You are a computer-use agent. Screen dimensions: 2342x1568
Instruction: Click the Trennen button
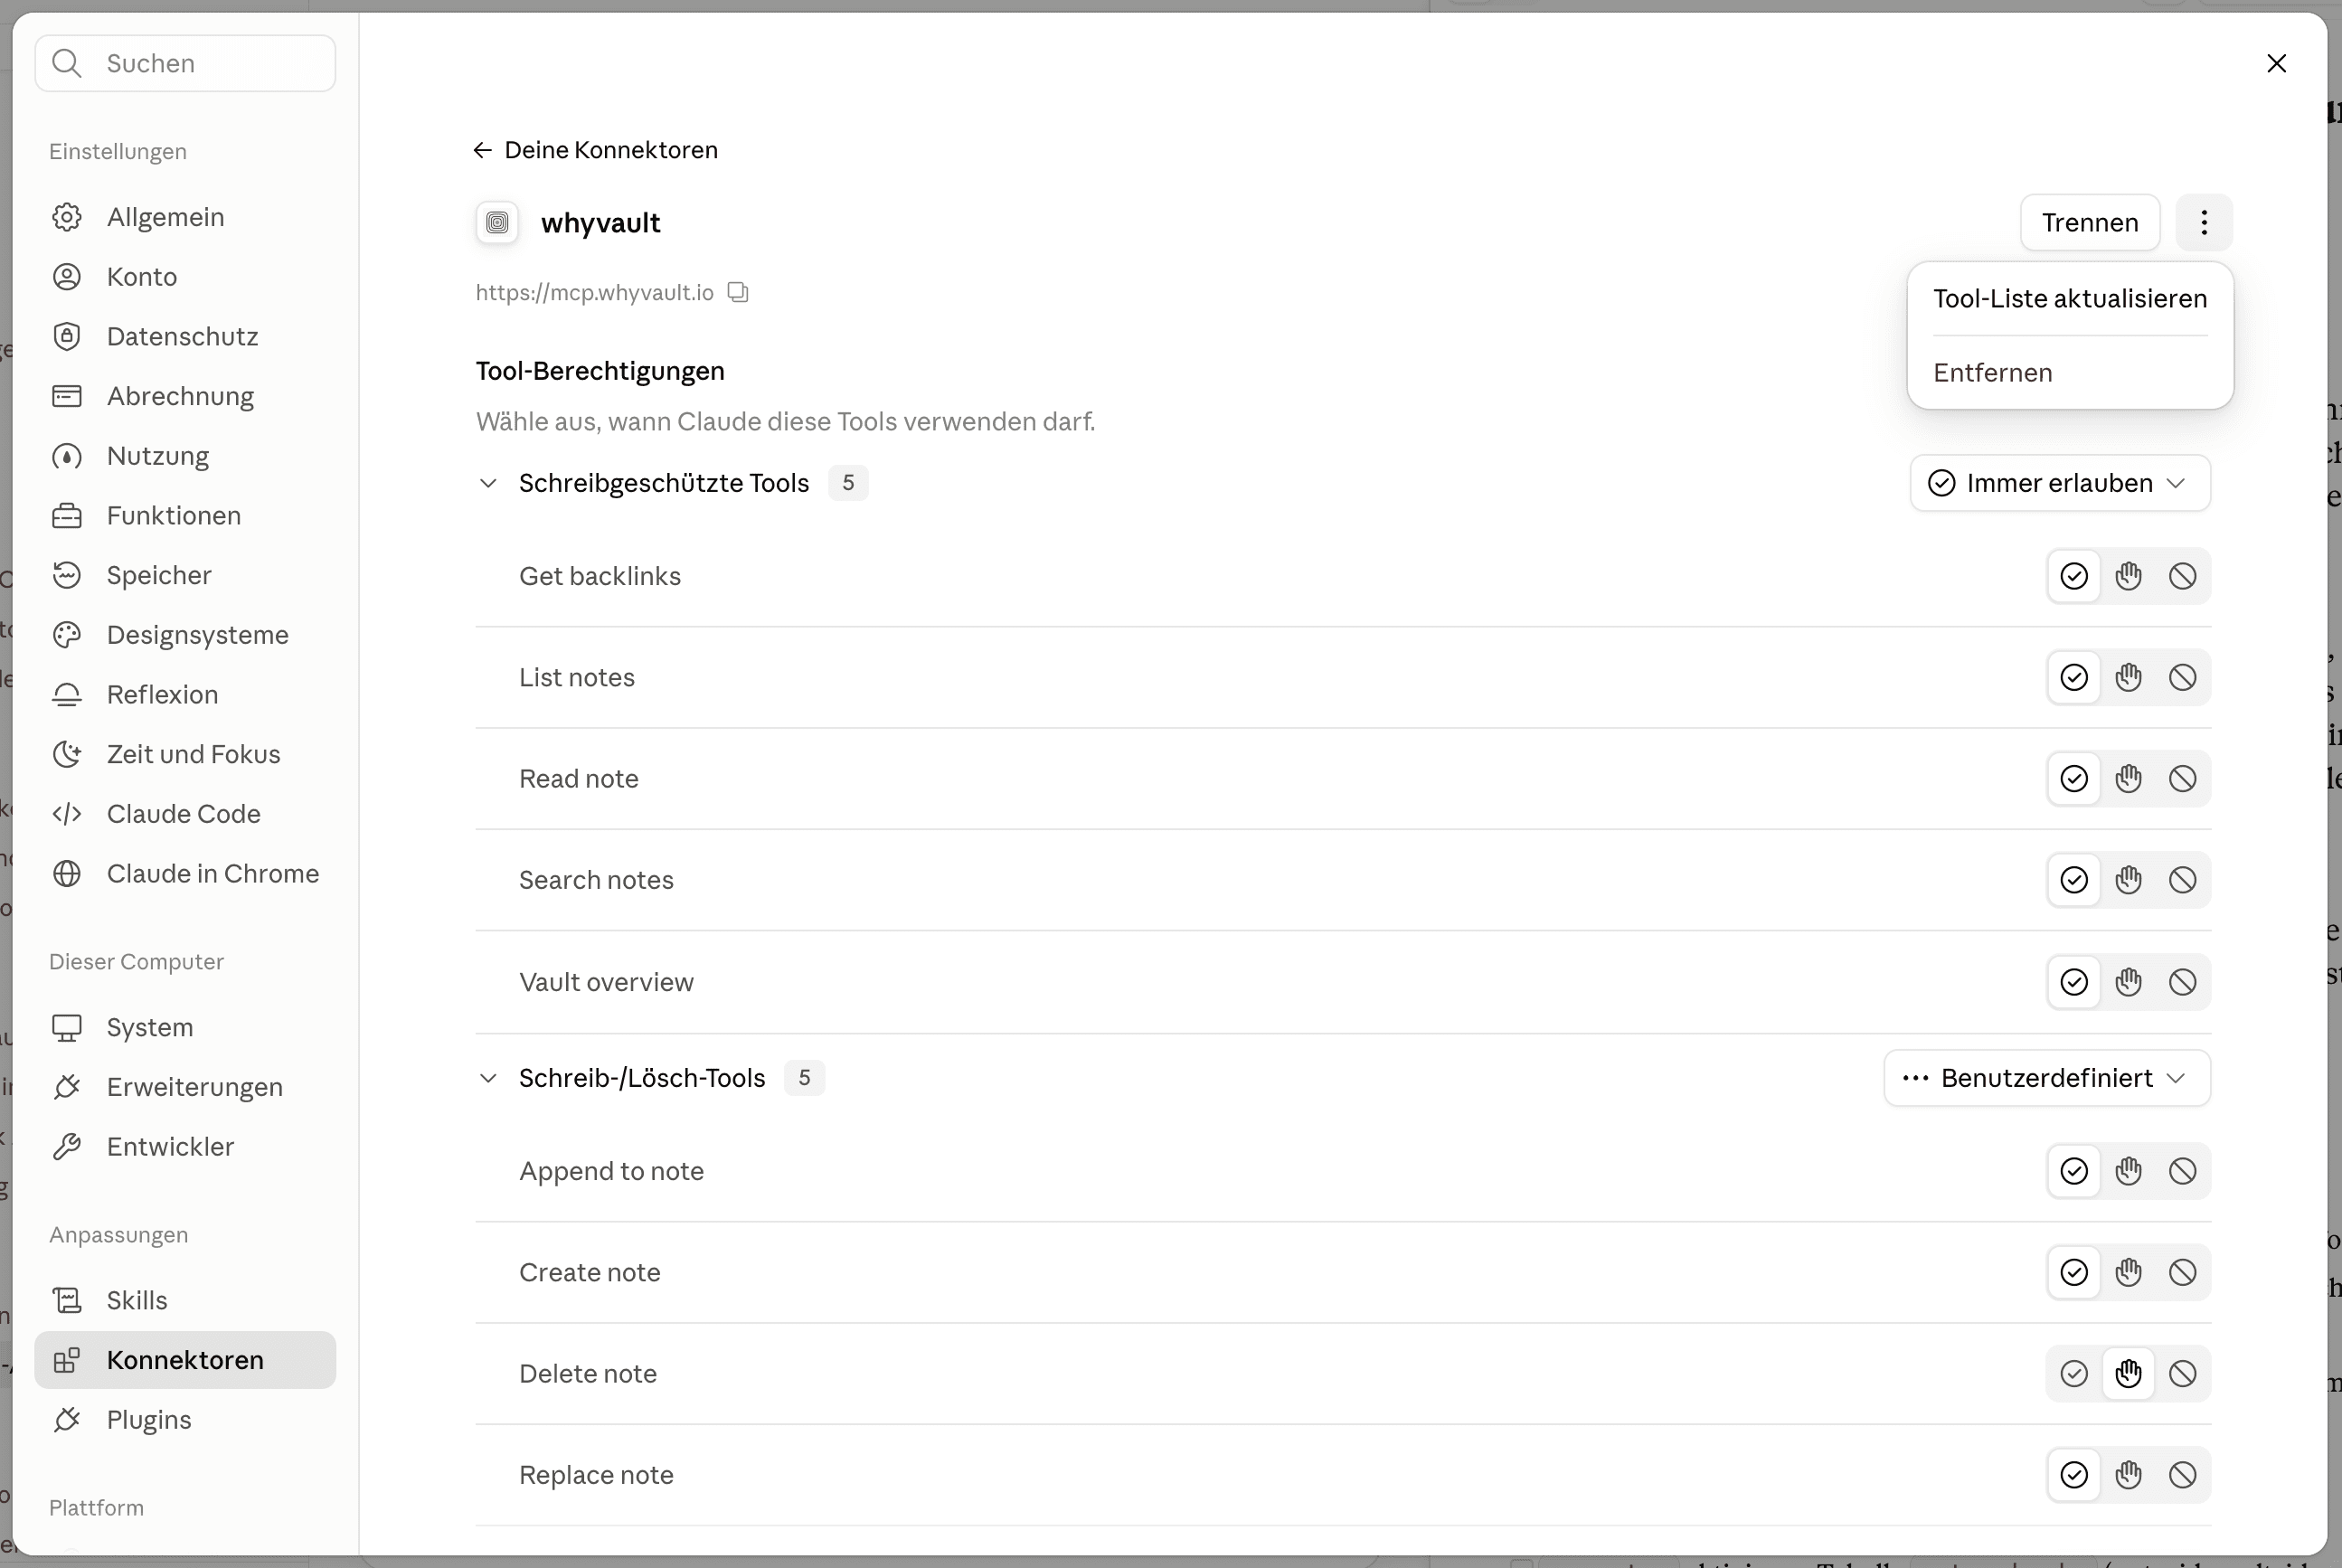click(x=2090, y=222)
